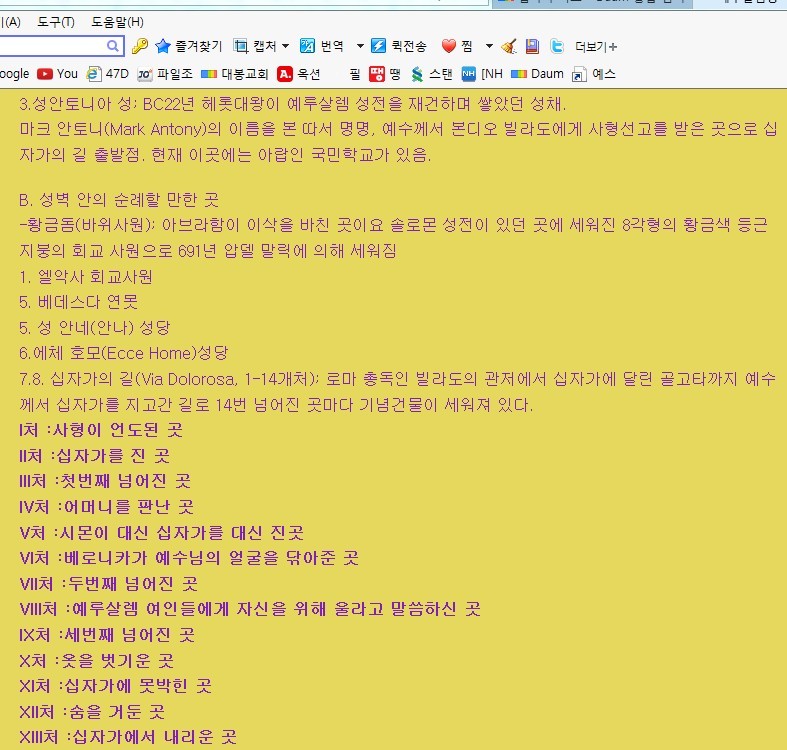This screenshot has width=787, height=750.
Task: Click line 'VIII처 :예루살렘 여인들에게'
Action: click(124, 609)
